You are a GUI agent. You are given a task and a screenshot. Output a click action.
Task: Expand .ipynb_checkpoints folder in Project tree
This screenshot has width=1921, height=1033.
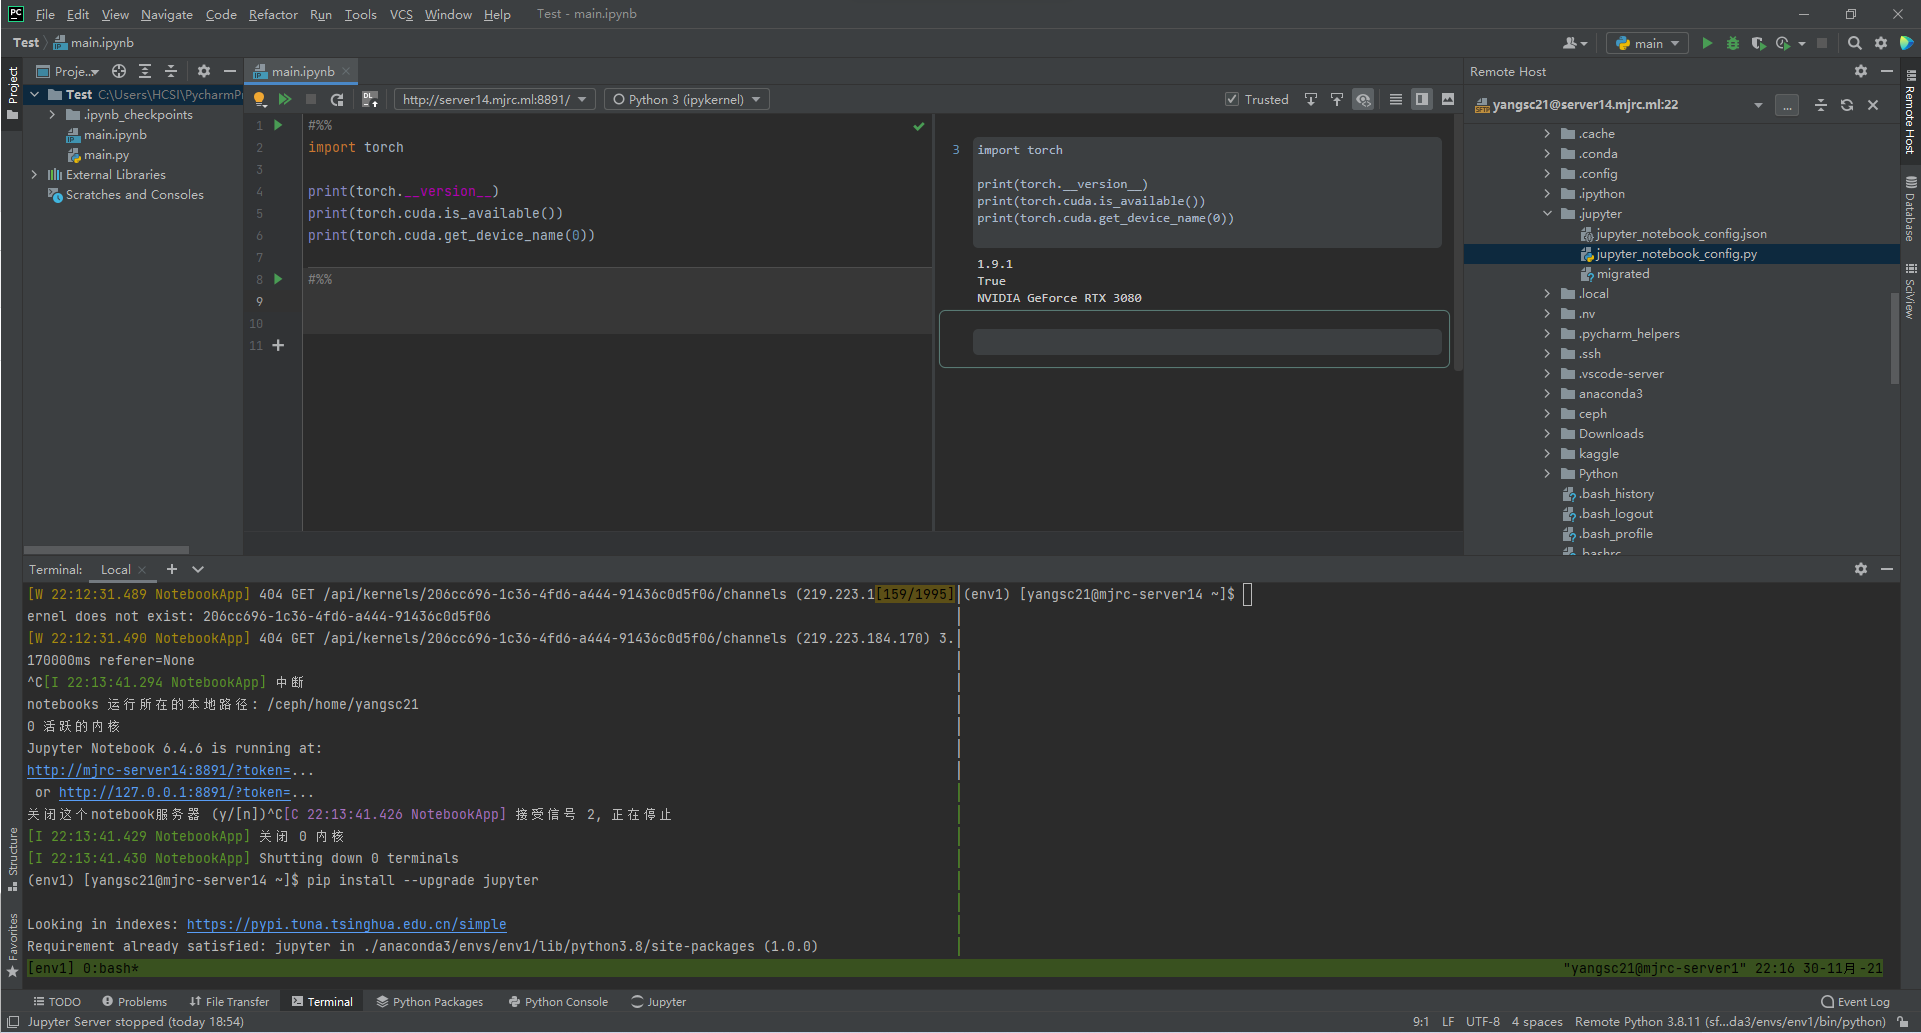point(52,115)
